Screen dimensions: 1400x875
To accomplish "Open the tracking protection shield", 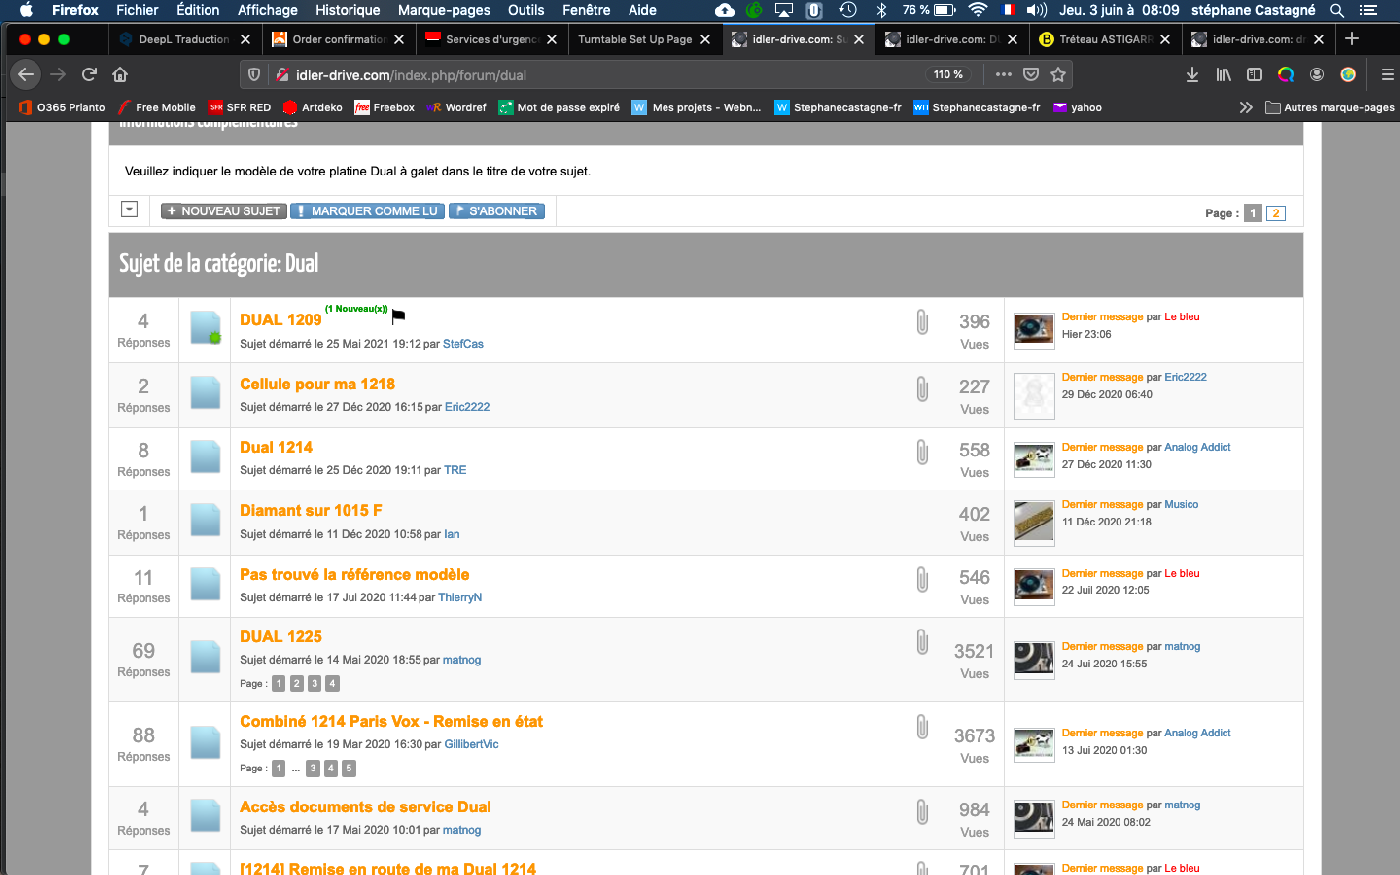I will 254,75.
